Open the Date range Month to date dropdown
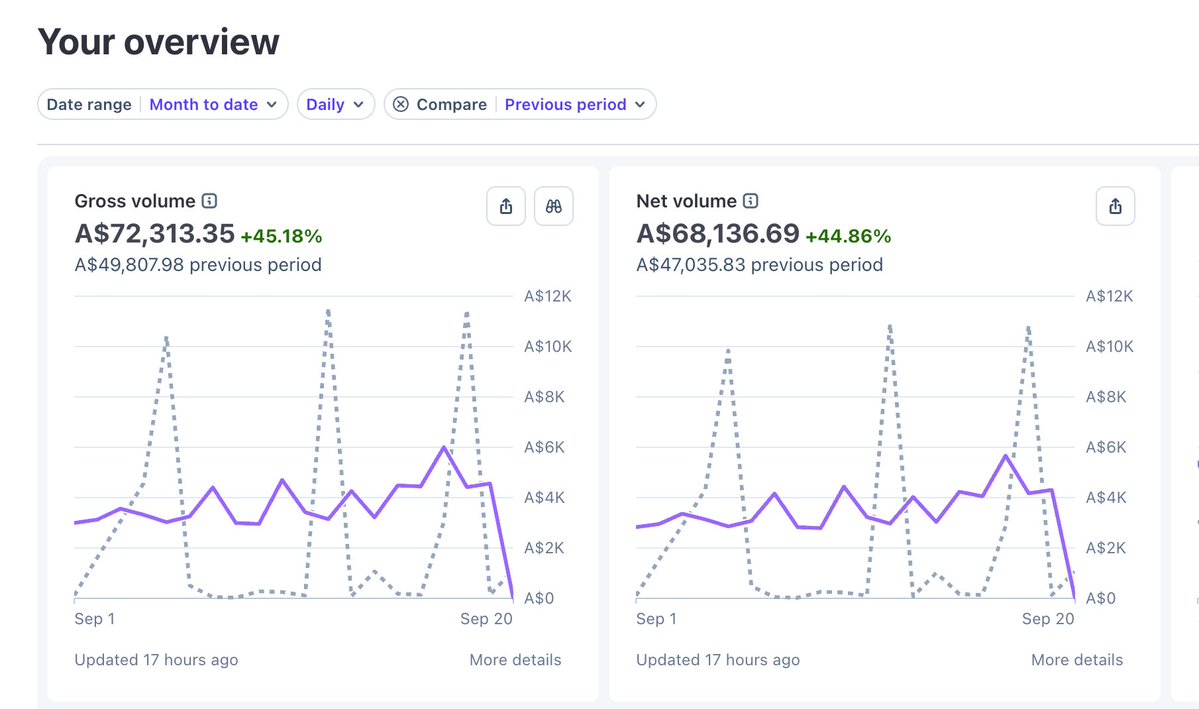Screen dimensions: 1199x709 pyautogui.click(x=163, y=104)
